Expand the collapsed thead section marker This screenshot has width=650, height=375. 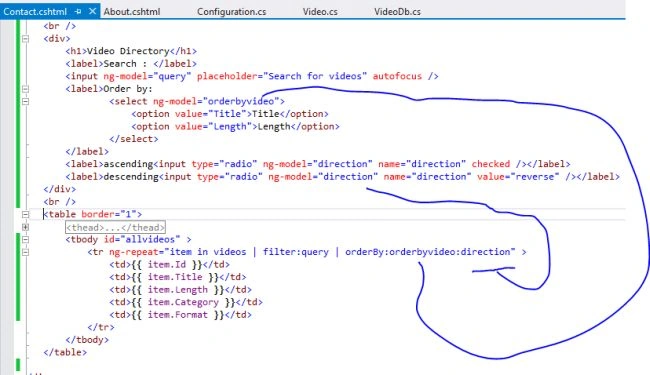click(x=26, y=227)
